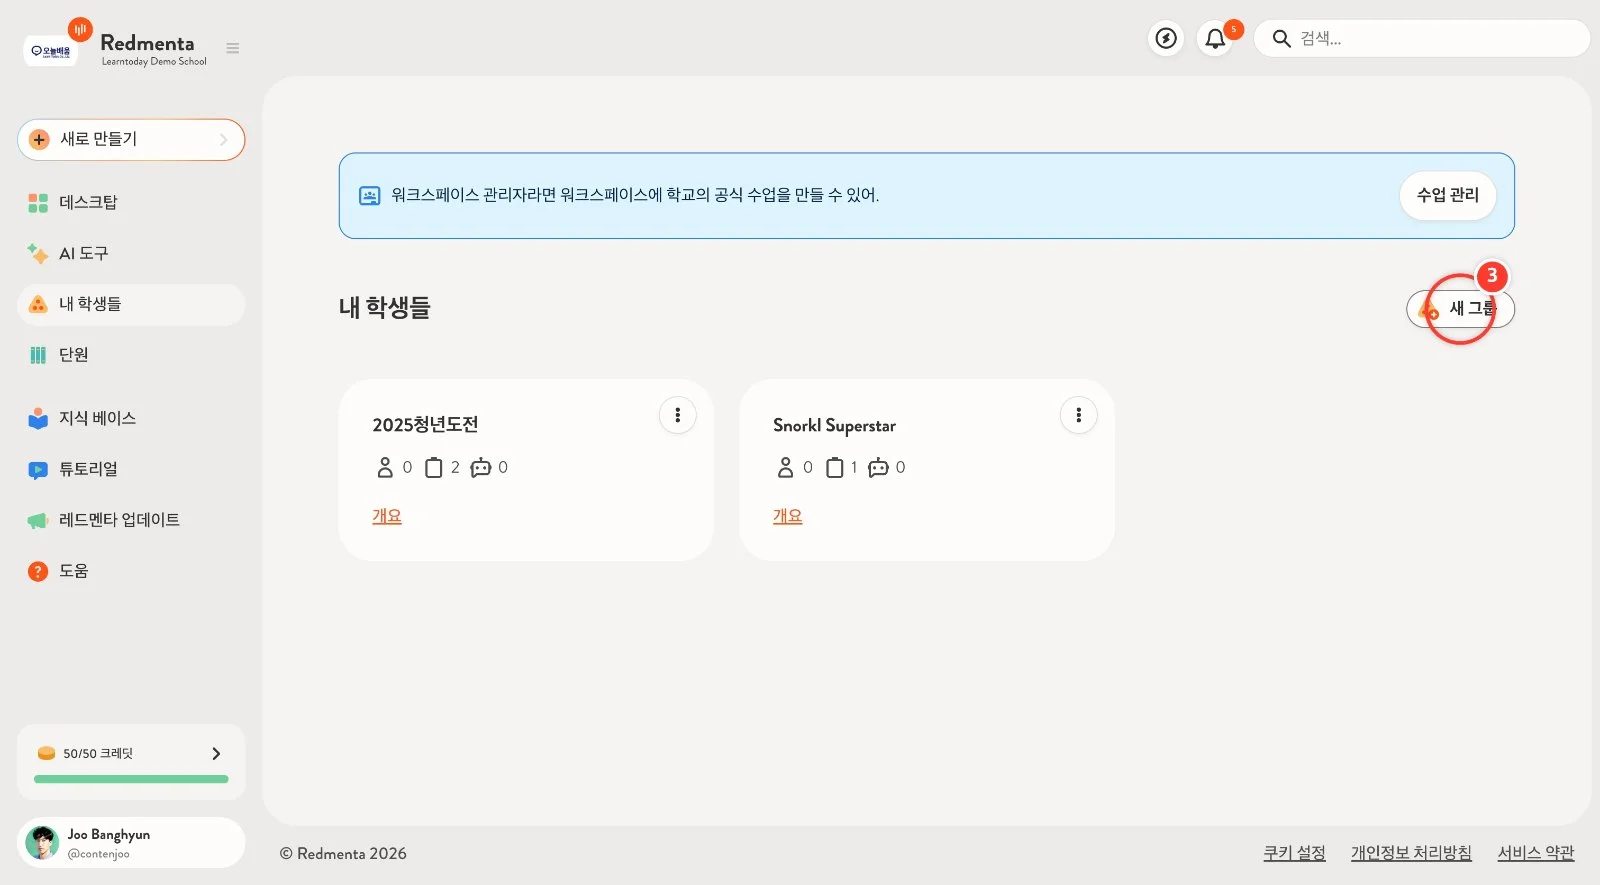Expand the 새로 만들기 create menu
The width and height of the screenshot is (1600, 885).
pyautogui.click(x=131, y=140)
